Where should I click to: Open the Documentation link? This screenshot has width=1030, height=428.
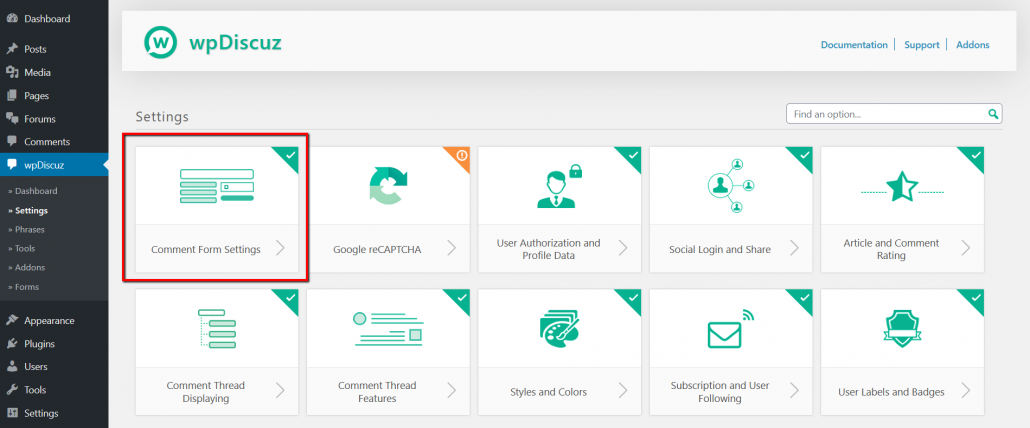coord(854,45)
